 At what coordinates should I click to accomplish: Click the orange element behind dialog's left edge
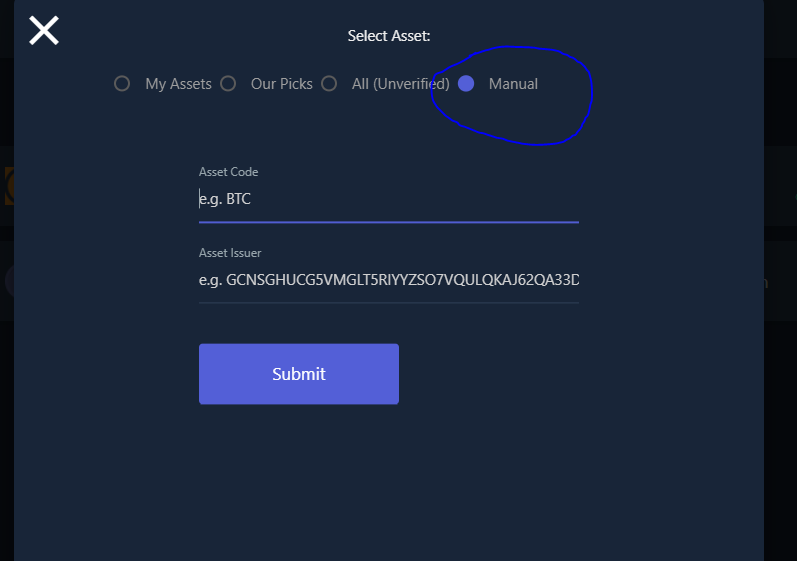[x=7, y=186]
